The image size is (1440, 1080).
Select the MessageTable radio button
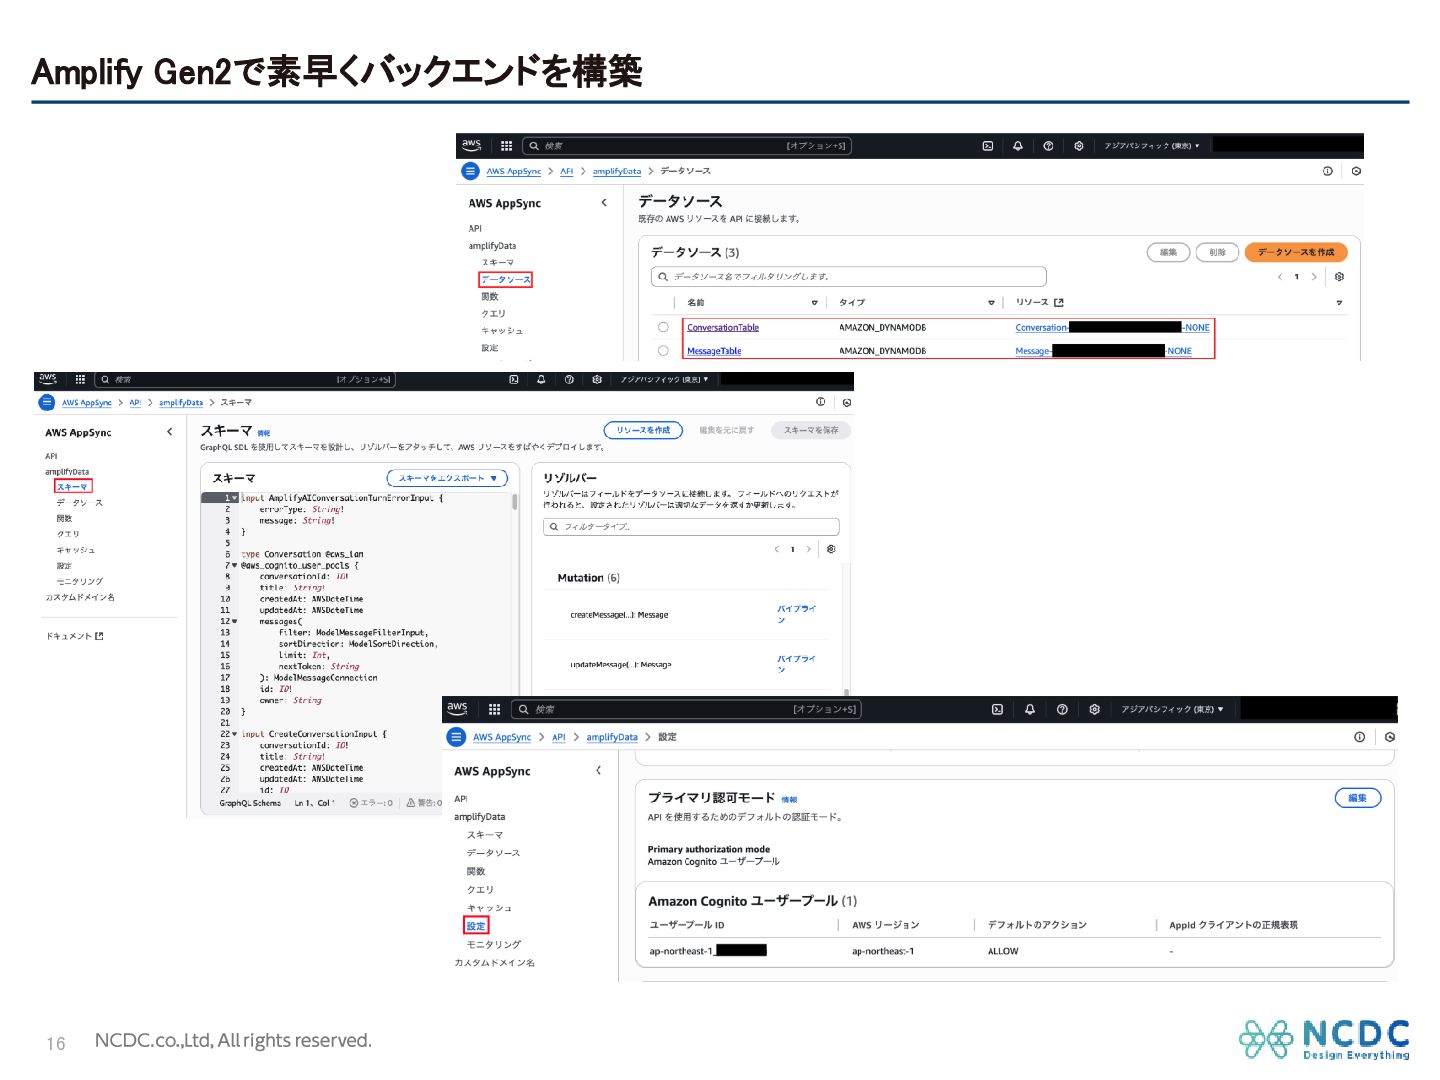(663, 350)
